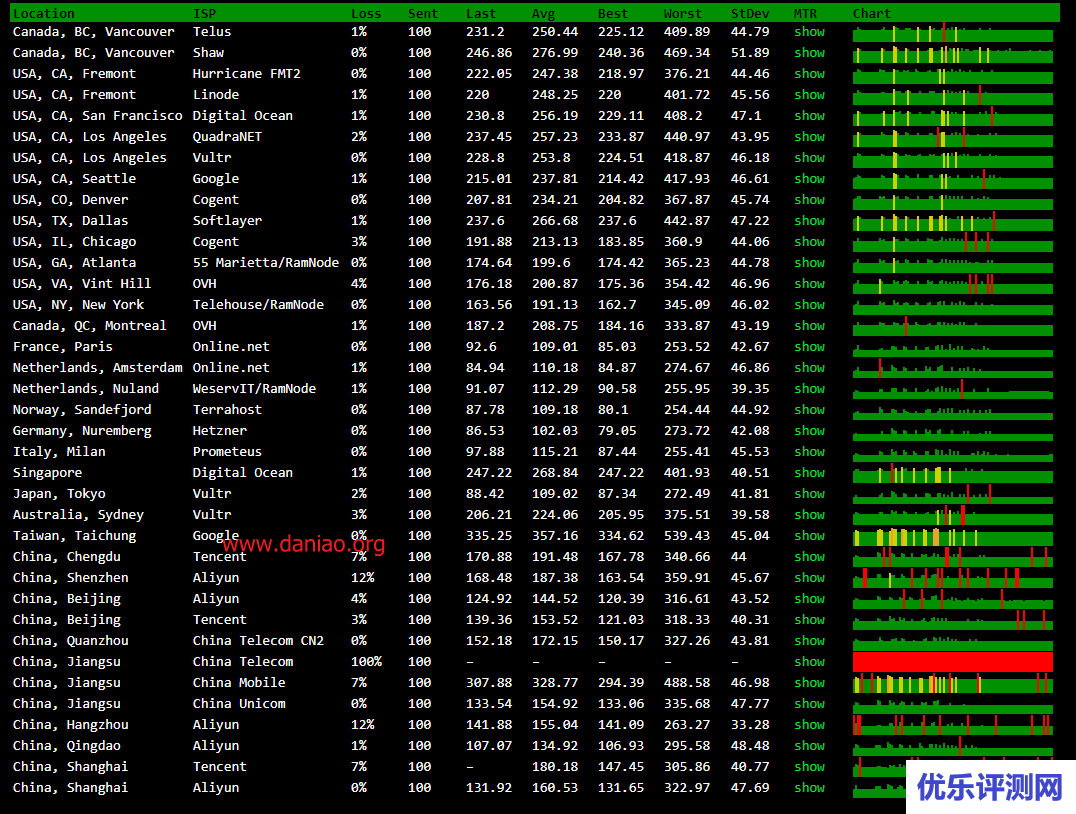Image resolution: width=1076 pixels, height=814 pixels.
Task: Click the Chart column header
Action: 872,14
